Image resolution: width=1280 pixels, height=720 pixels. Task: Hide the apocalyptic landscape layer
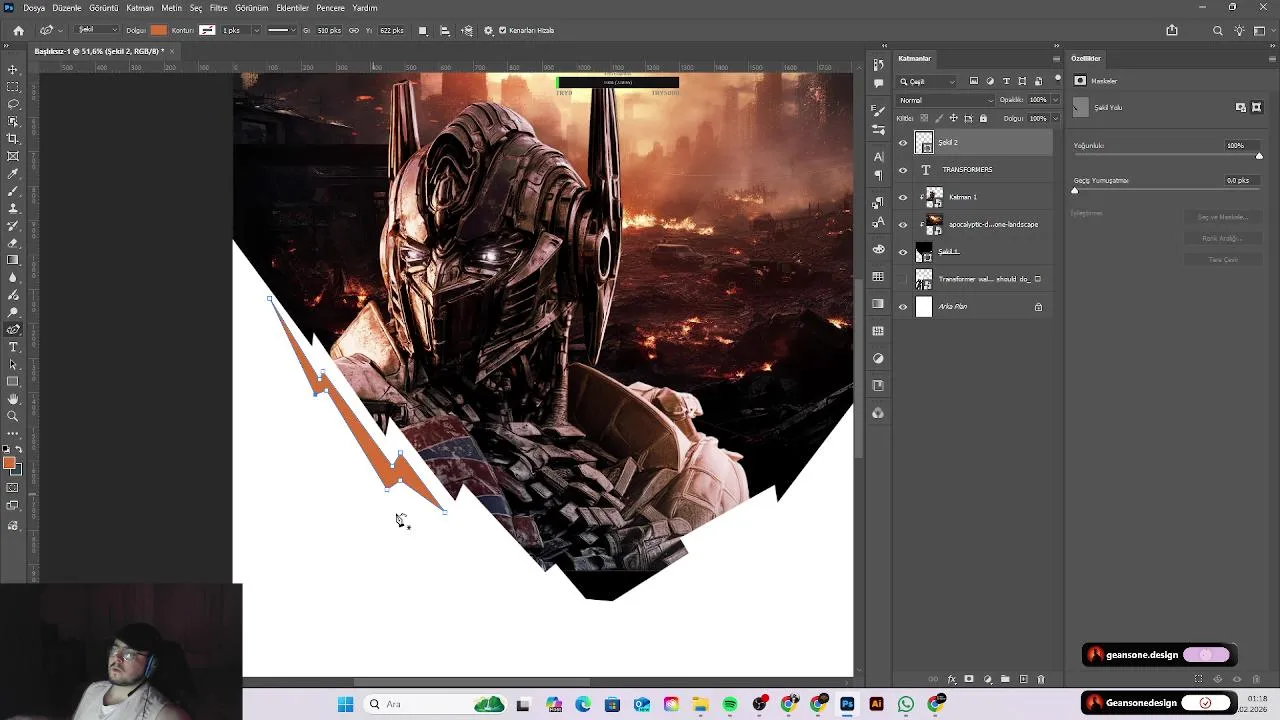pyautogui.click(x=903, y=225)
